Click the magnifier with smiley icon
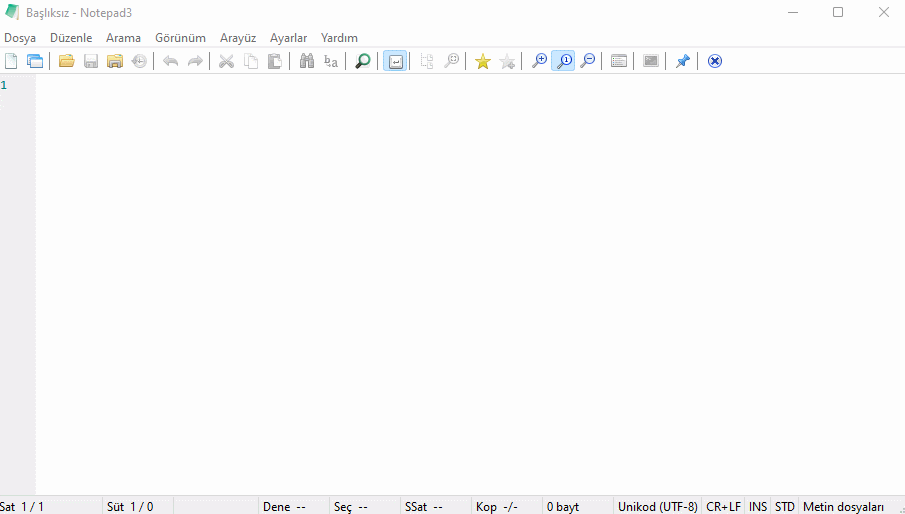The image size is (905, 514). (x=451, y=61)
